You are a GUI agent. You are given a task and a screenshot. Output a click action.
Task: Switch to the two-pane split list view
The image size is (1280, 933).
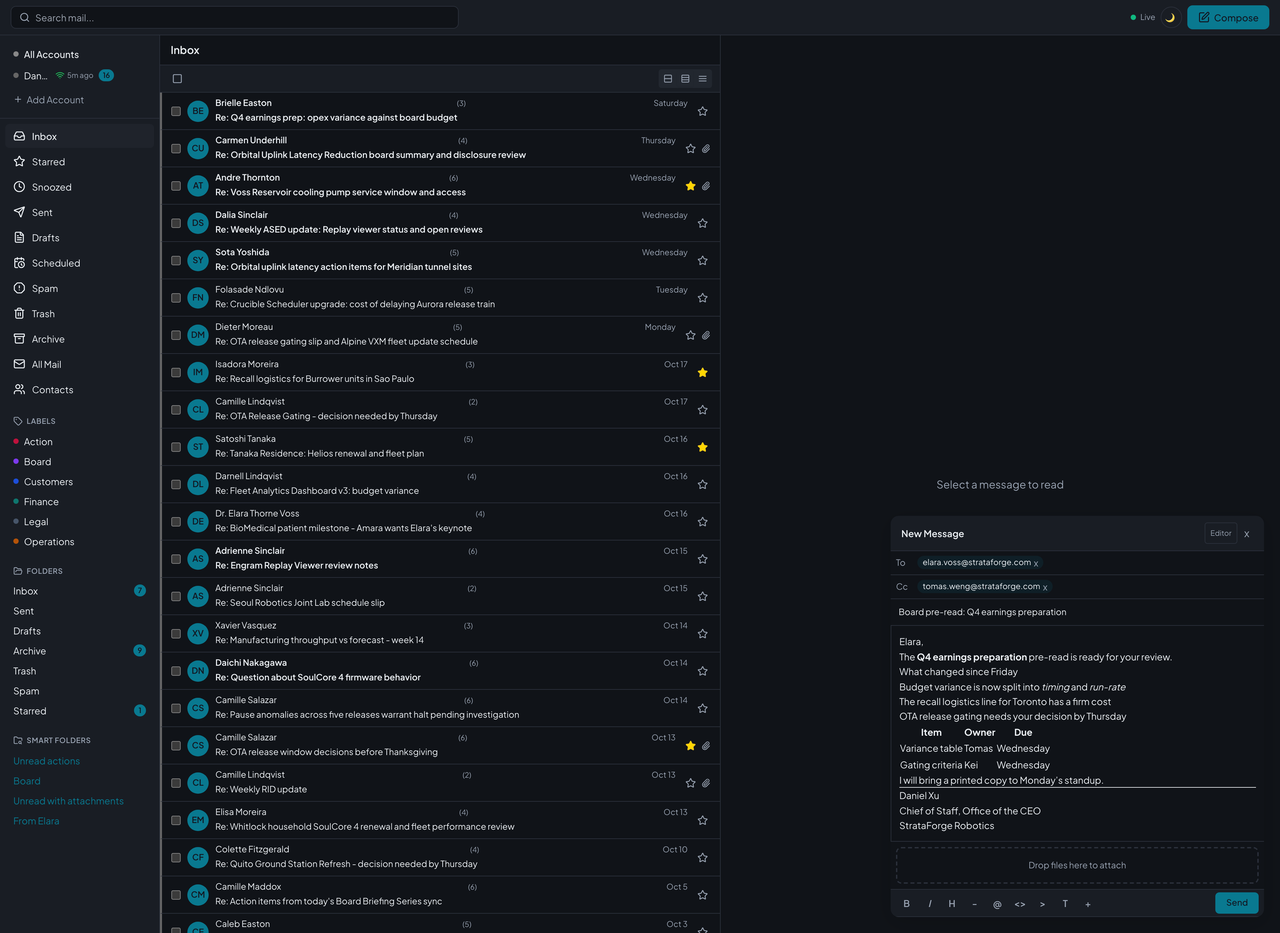pyautogui.click(x=668, y=79)
